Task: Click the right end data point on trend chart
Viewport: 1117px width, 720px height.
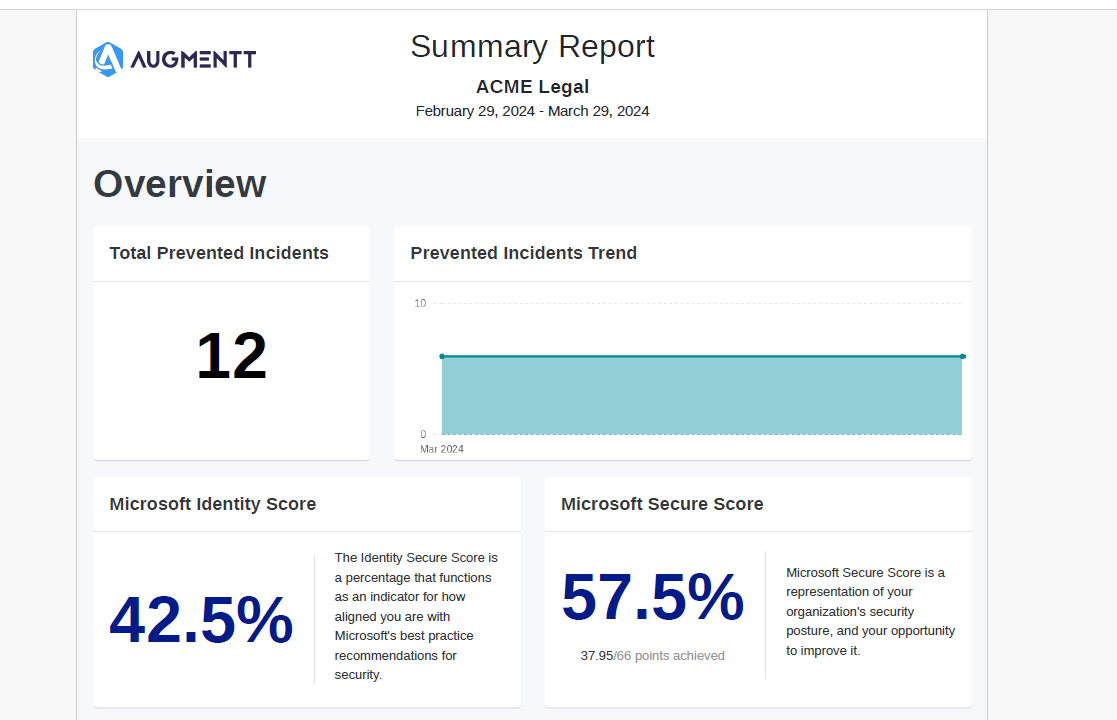Action: pyautogui.click(x=962, y=356)
